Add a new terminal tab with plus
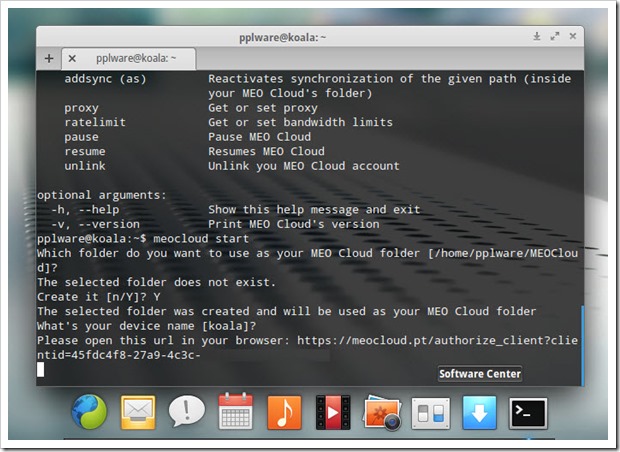Screen dimensions: 620x452 point(49,59)
